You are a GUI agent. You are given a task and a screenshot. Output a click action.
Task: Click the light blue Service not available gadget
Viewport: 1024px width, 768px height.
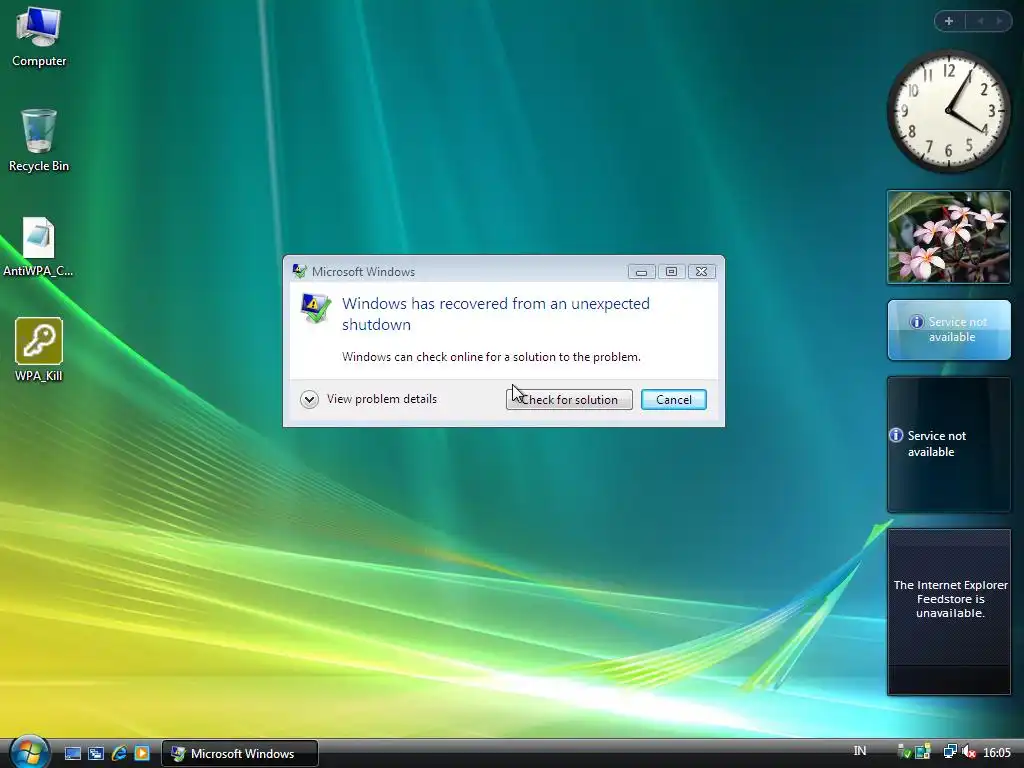pyautogui.click(x=948, y=330)
